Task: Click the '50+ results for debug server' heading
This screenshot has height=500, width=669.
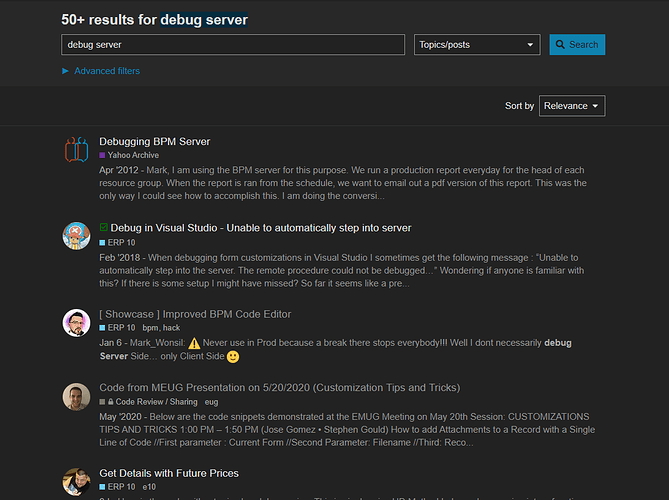Action: (x=154, y=20)
